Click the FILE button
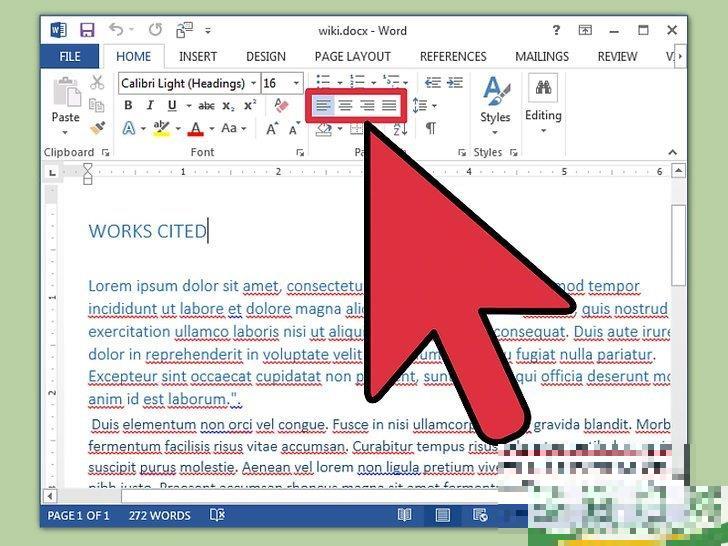The height and width of the screenshot is (546, 728). [x=69, y=57]
